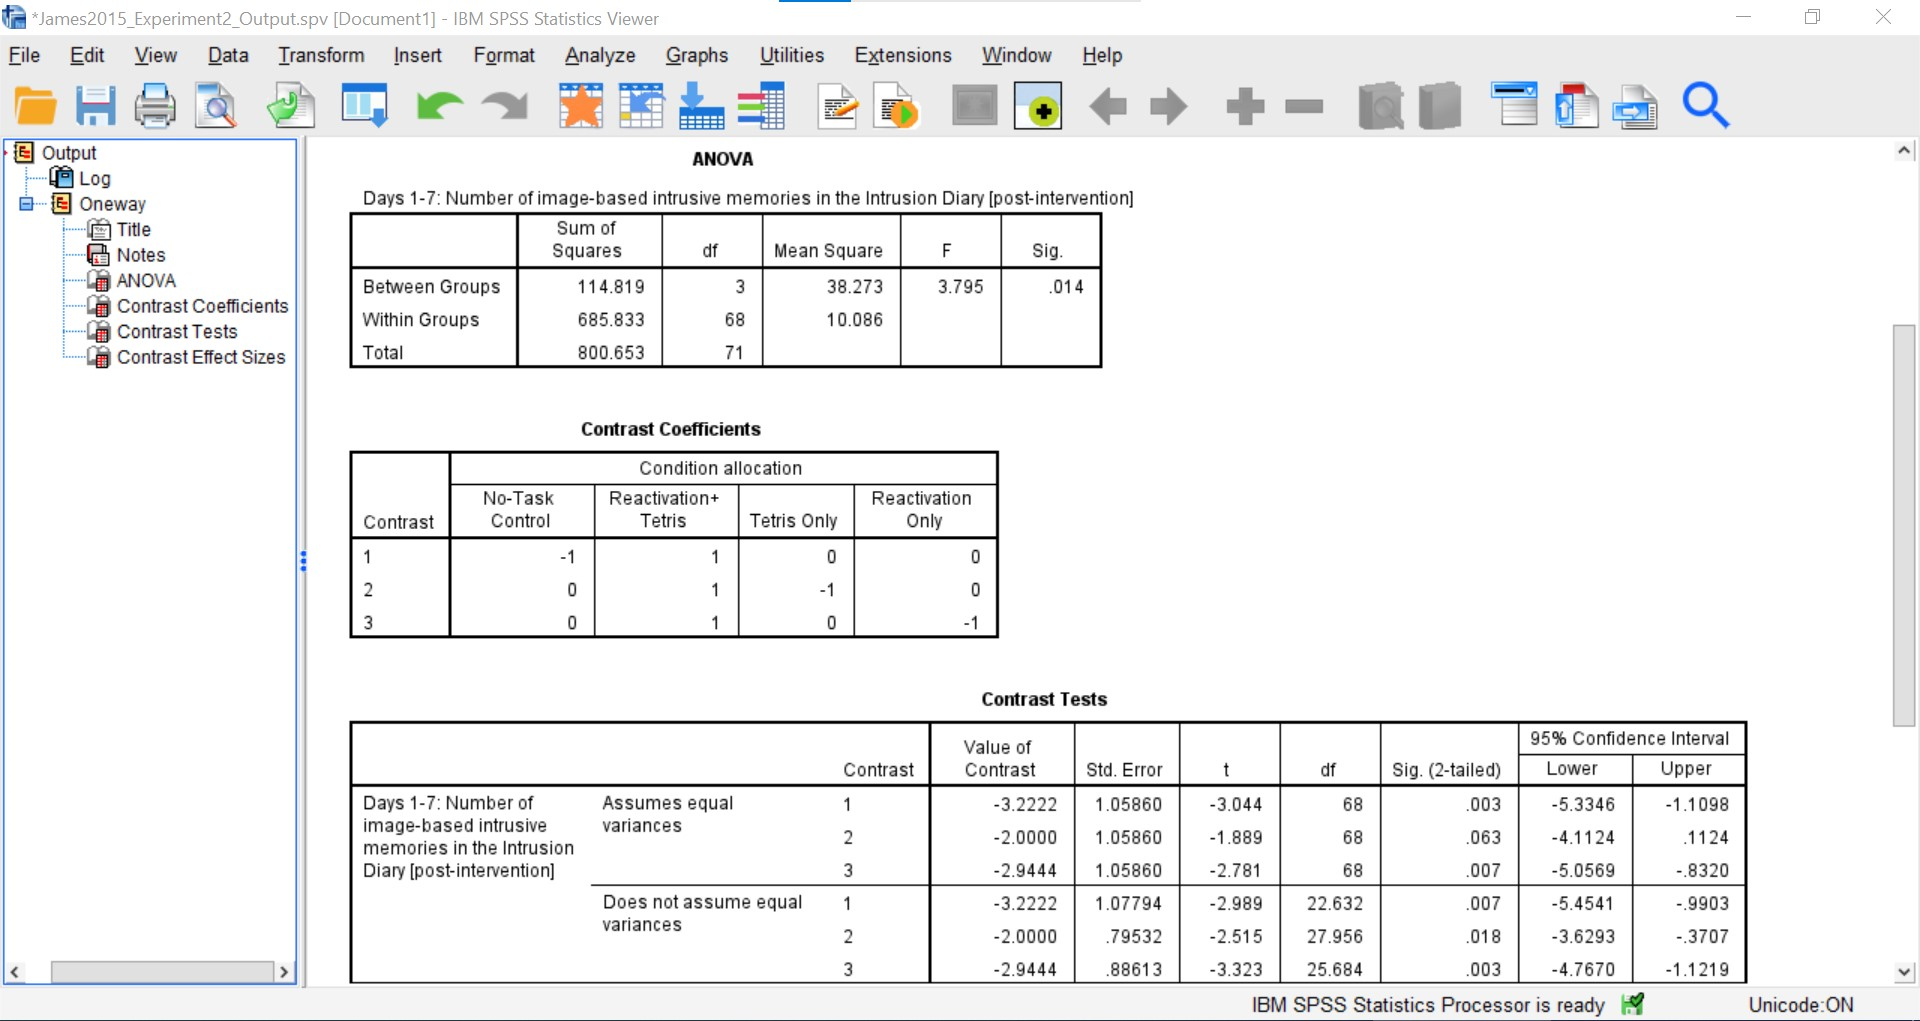
Task: Click the Hide items closed book icon
Action: 1440,106
